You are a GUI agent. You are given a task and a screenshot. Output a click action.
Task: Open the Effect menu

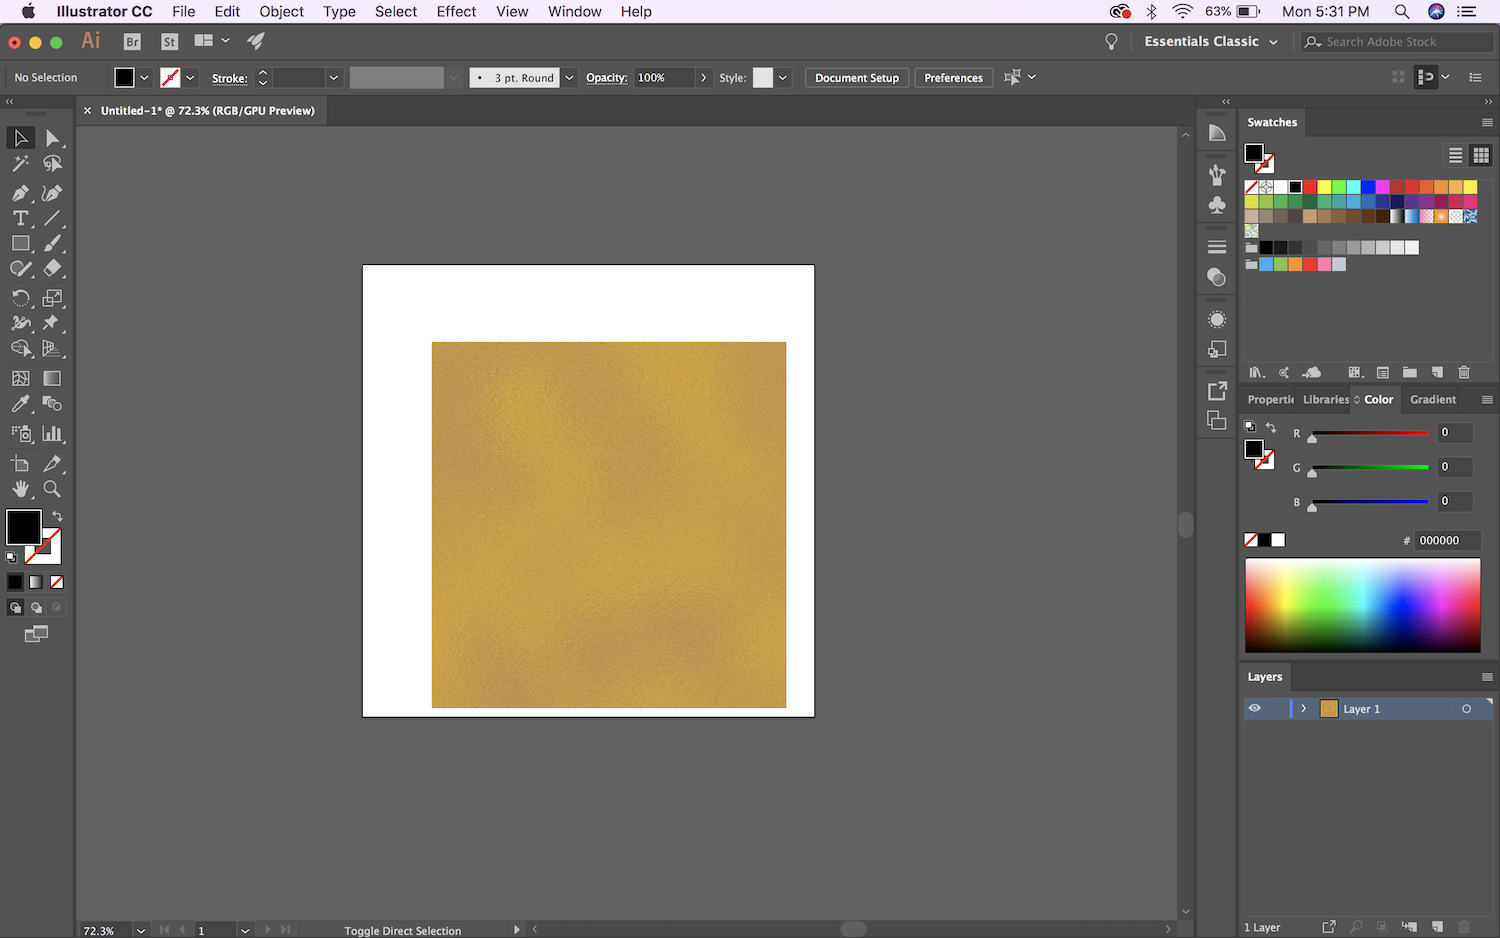point(456,12)
